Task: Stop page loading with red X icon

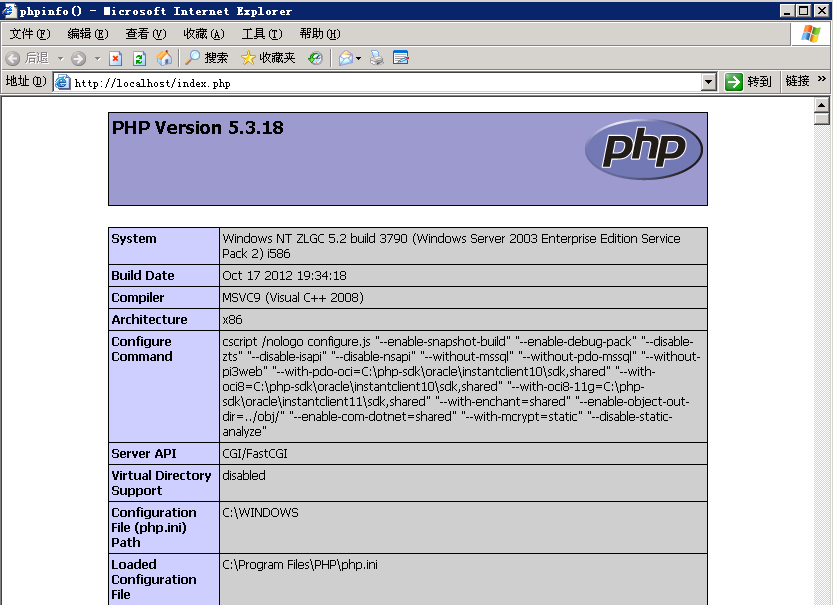Action: [115, 58]
